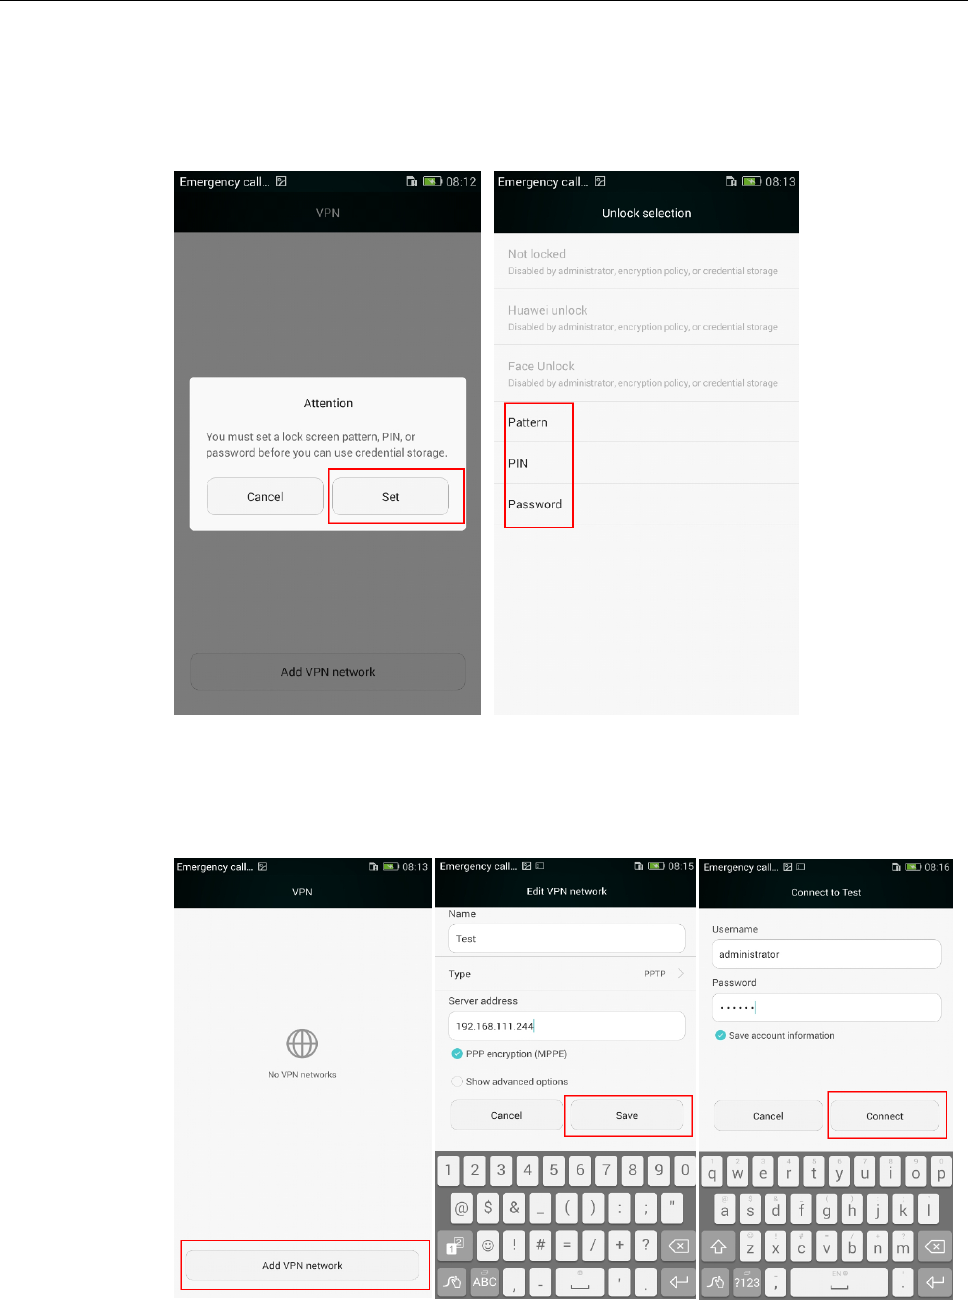Tap the shift arrow key on the QWERTY keyboard
Screen dimensions: 968x1300
[718, 1247]
